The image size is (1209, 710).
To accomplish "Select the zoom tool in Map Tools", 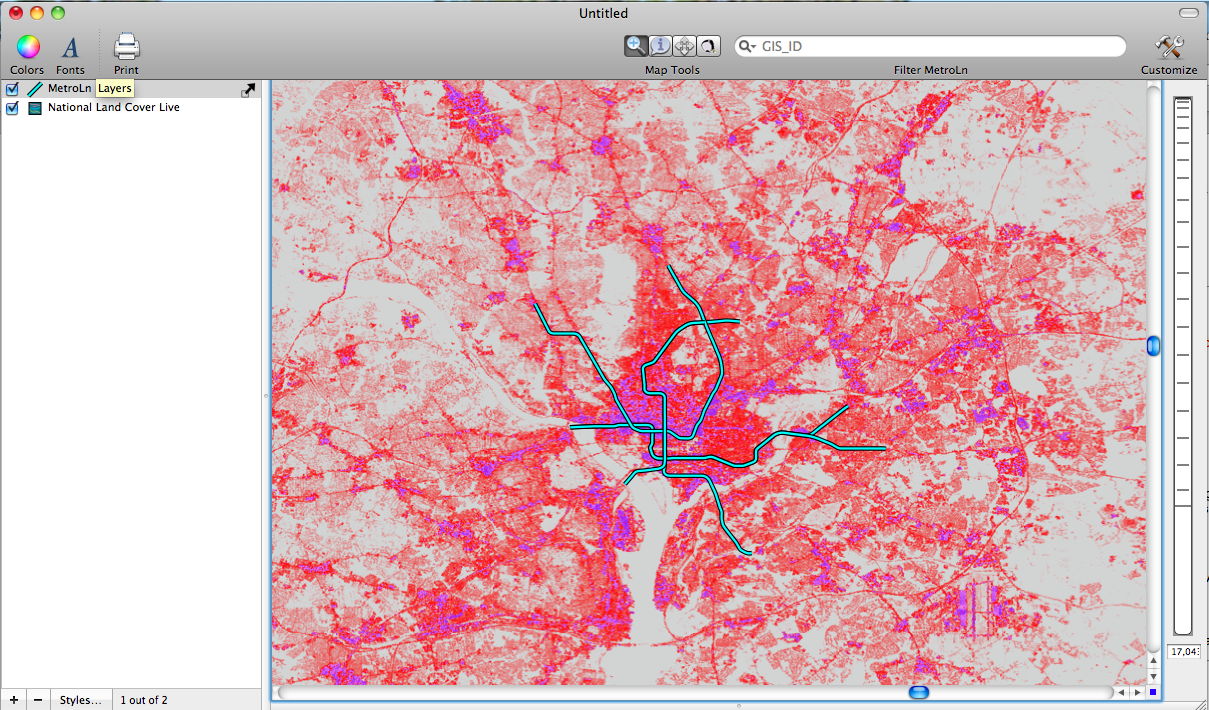I will (636, 45).
